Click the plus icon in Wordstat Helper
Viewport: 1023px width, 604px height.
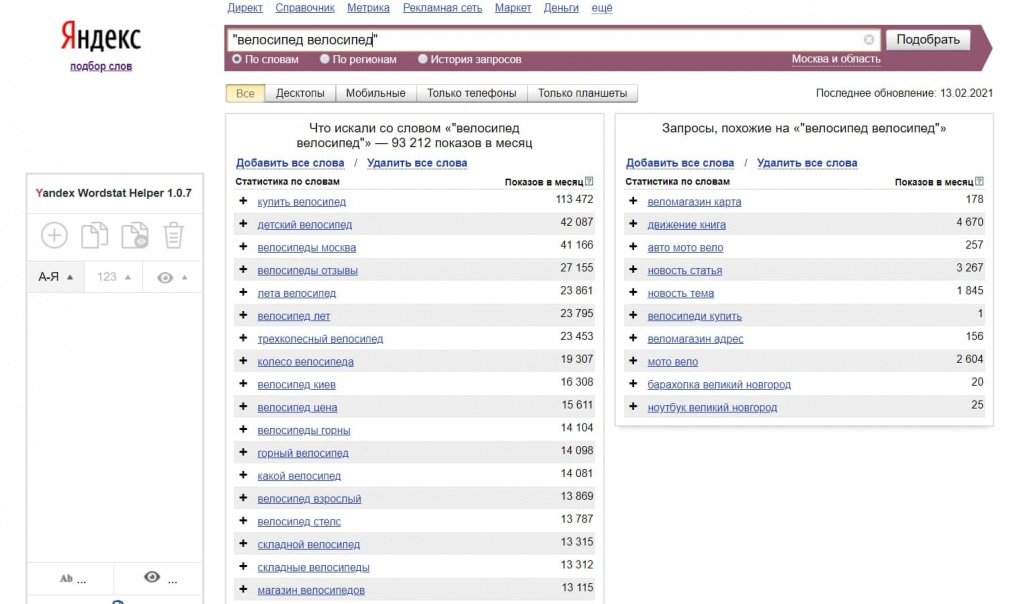tap(54, 235)
